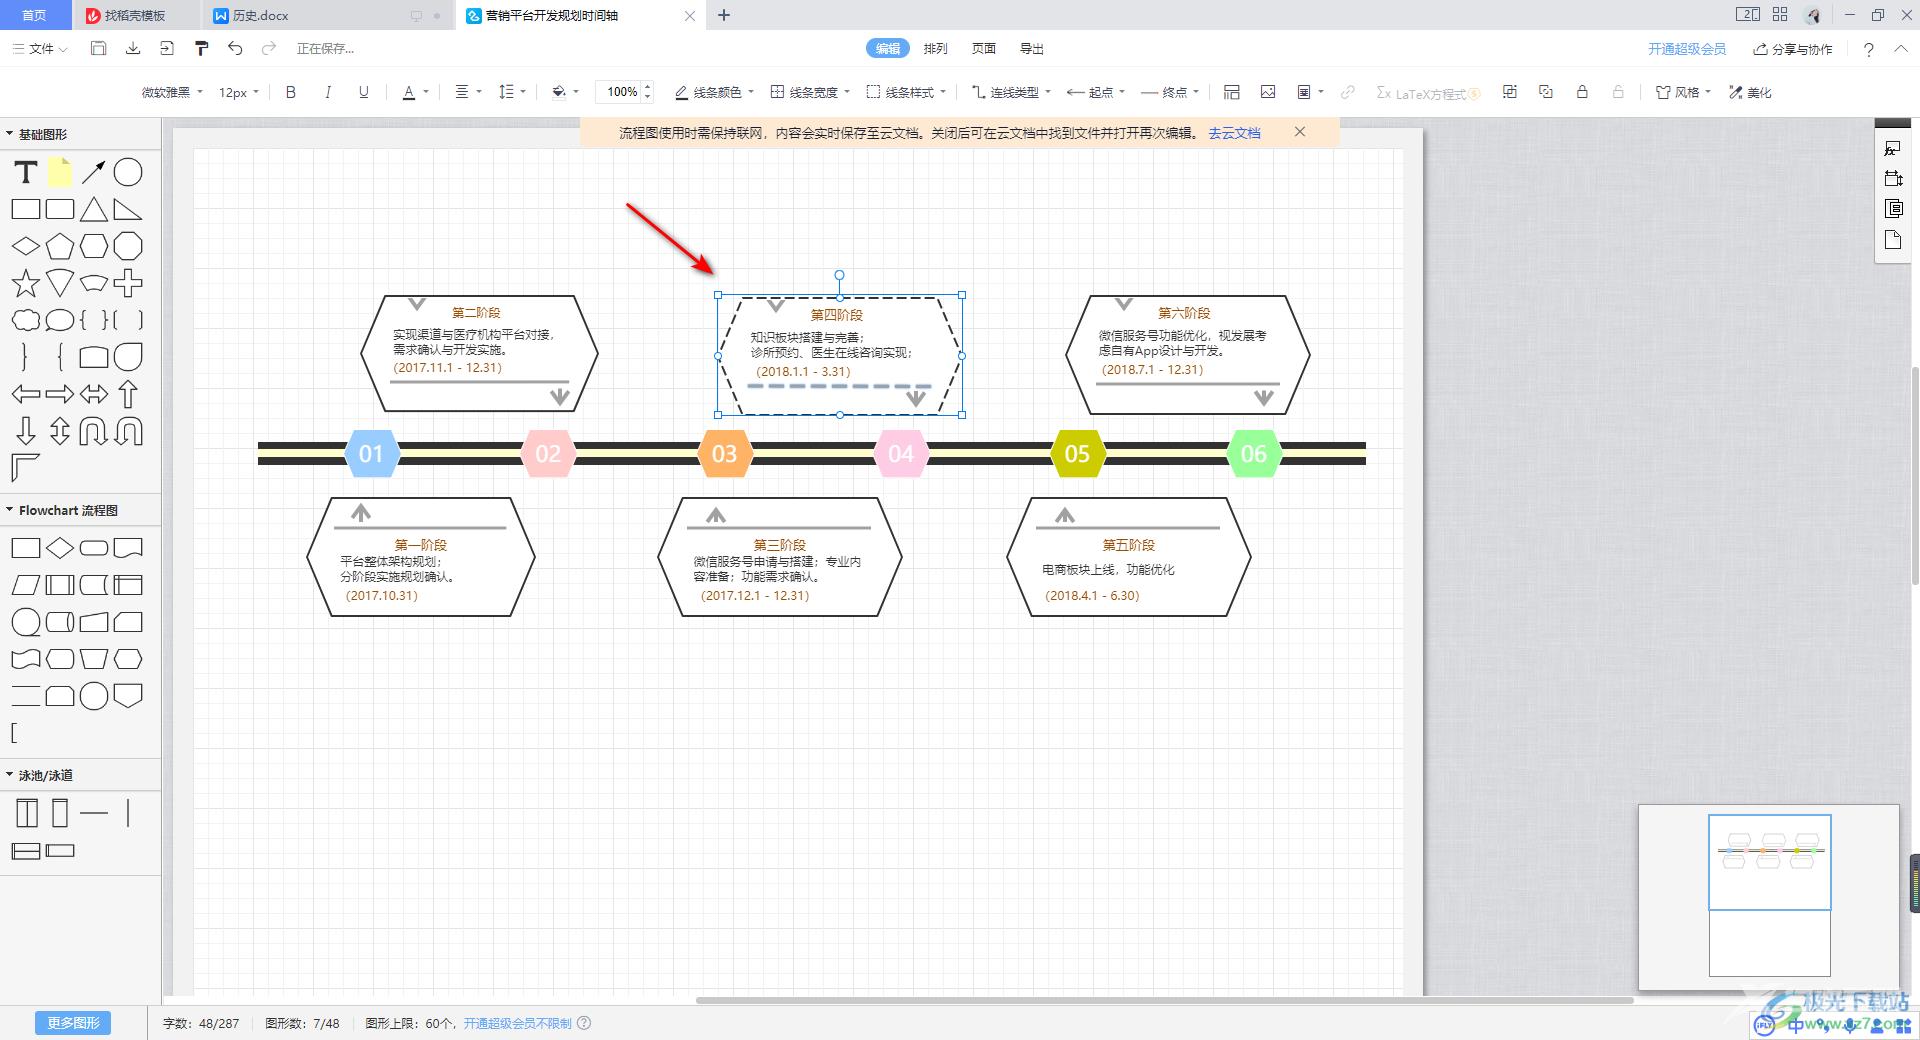Screen dimensions: 1920x1040
Task: Click the 美化 beautify button
Action: (1750, 92)
